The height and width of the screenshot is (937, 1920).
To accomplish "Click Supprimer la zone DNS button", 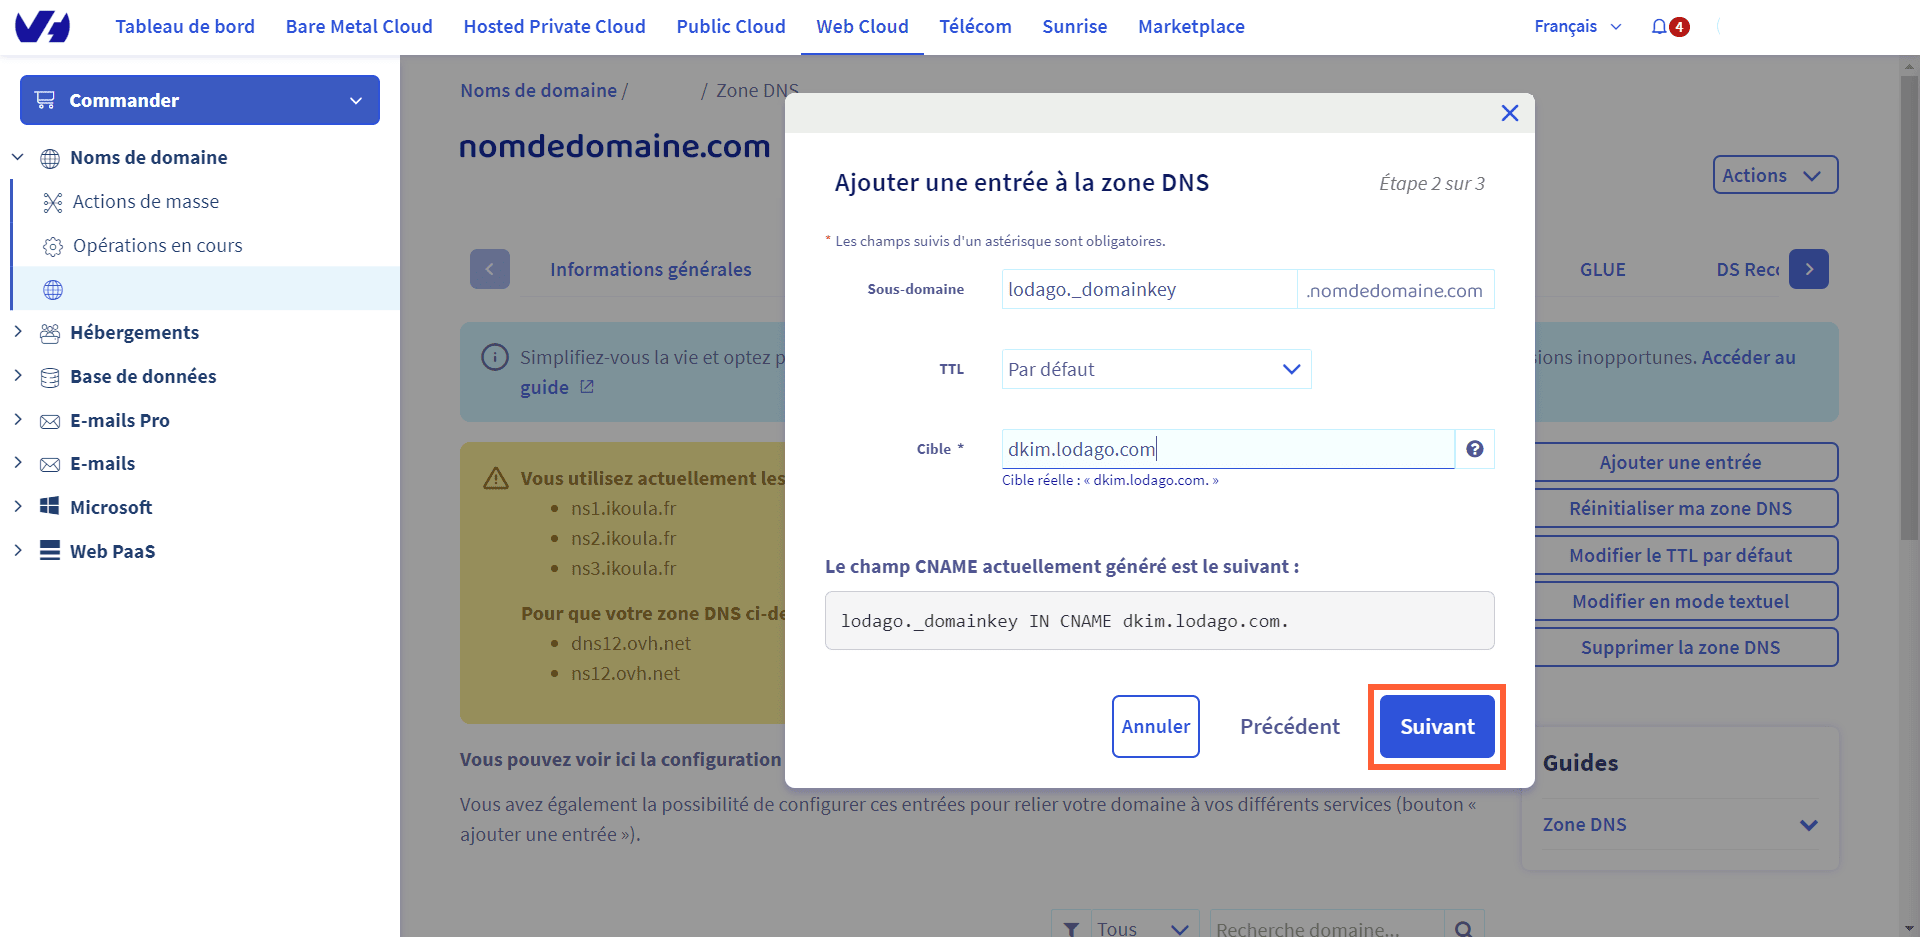I will [1686, 647].
